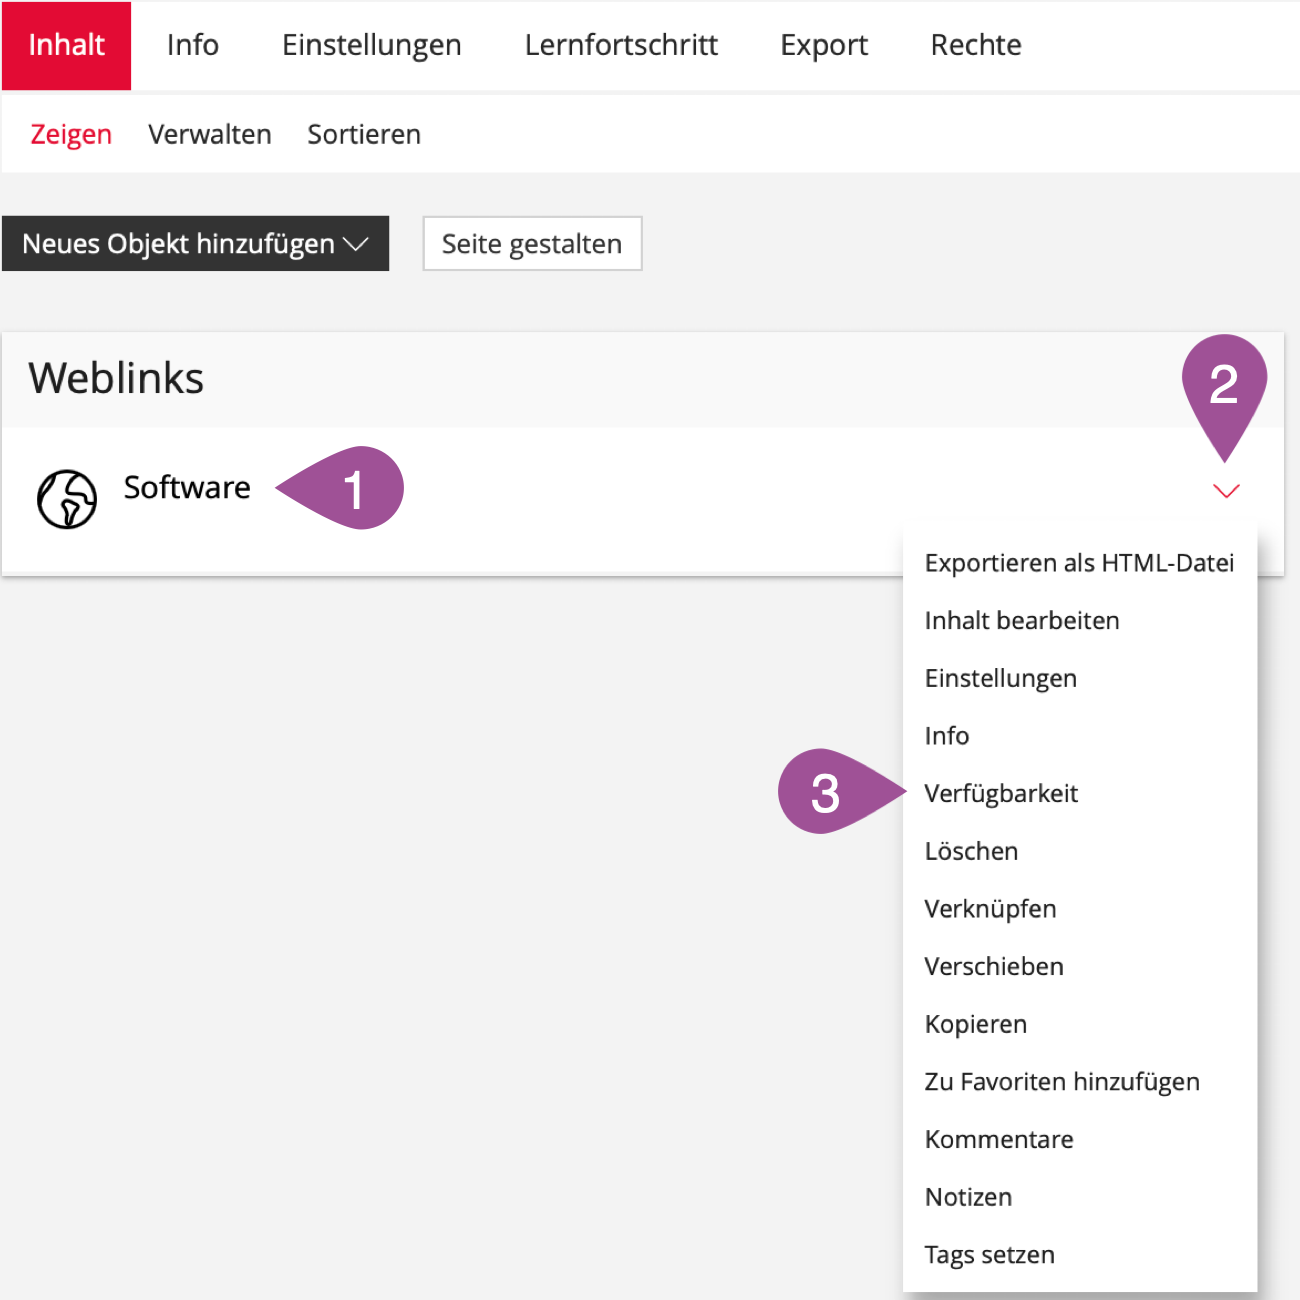This screenshot has width=1300, height=1300.
Task: Open the Sortieren subtab
Action: click(364, 134)
